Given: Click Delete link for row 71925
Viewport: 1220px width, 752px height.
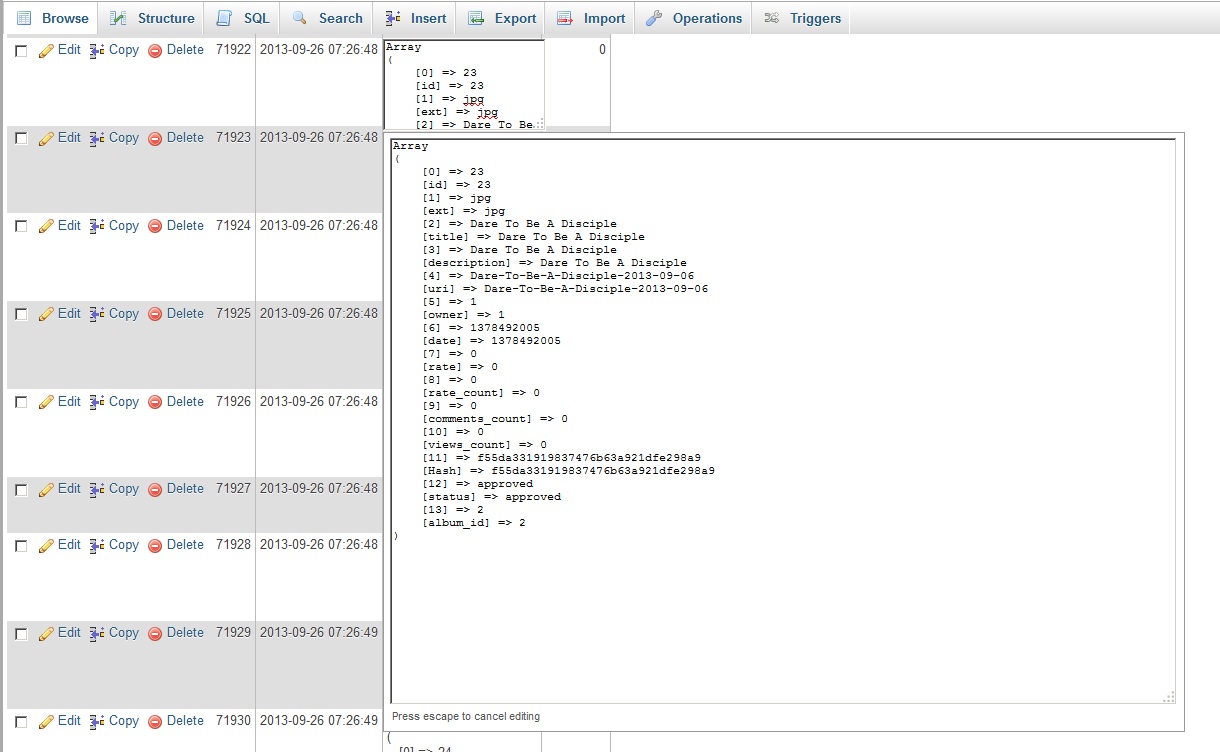Looking at the screenshot, I should [x=185, y=314].
